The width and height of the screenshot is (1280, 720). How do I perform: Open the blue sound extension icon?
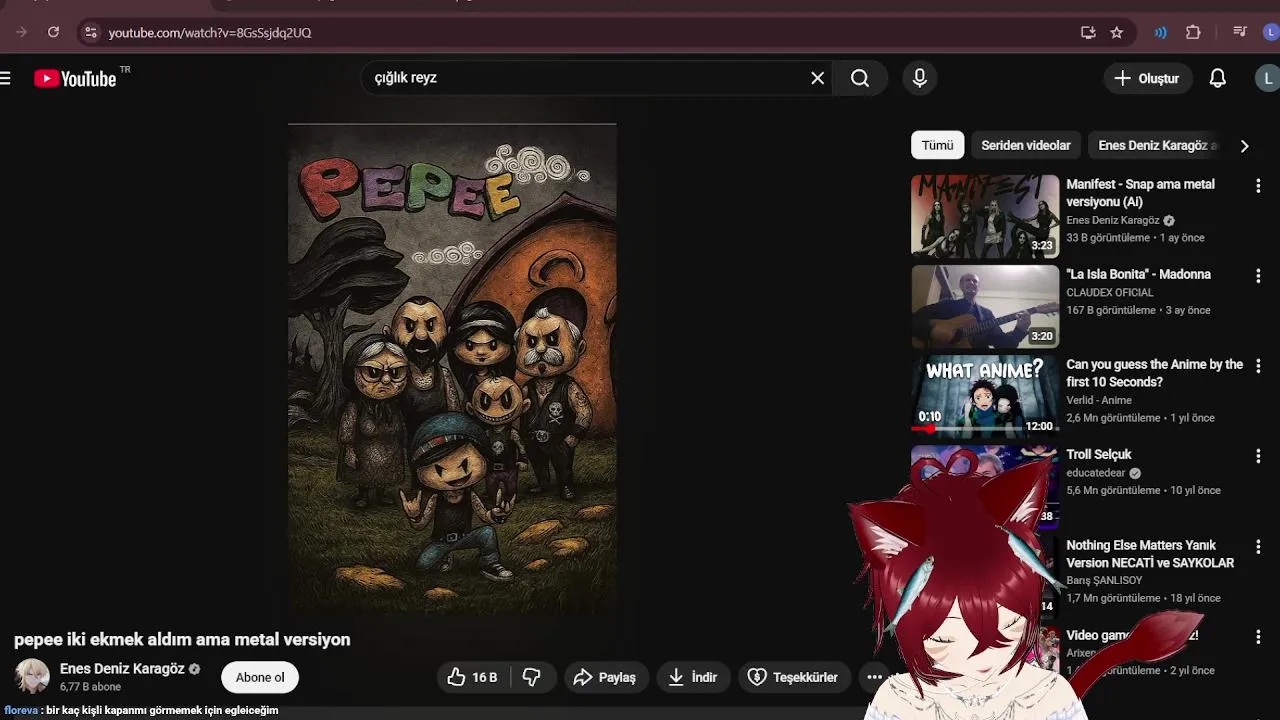(x=1160, y=32)
